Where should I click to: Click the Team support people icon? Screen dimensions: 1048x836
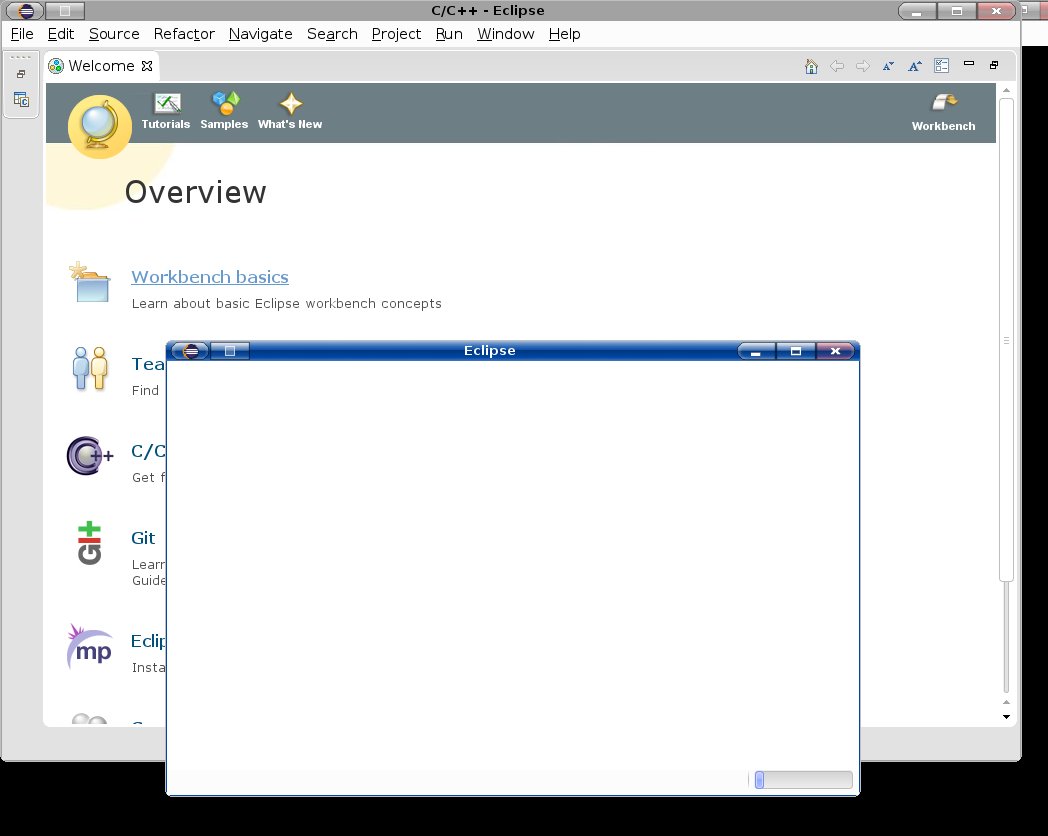90,368
